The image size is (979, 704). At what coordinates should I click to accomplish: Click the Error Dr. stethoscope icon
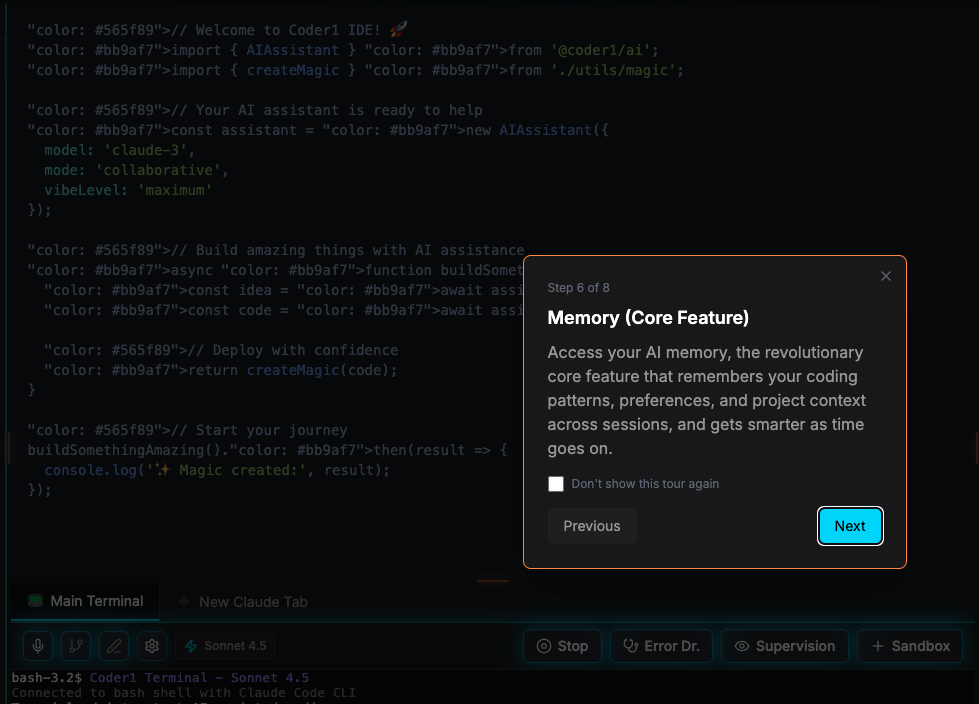[x=632, y=646]
